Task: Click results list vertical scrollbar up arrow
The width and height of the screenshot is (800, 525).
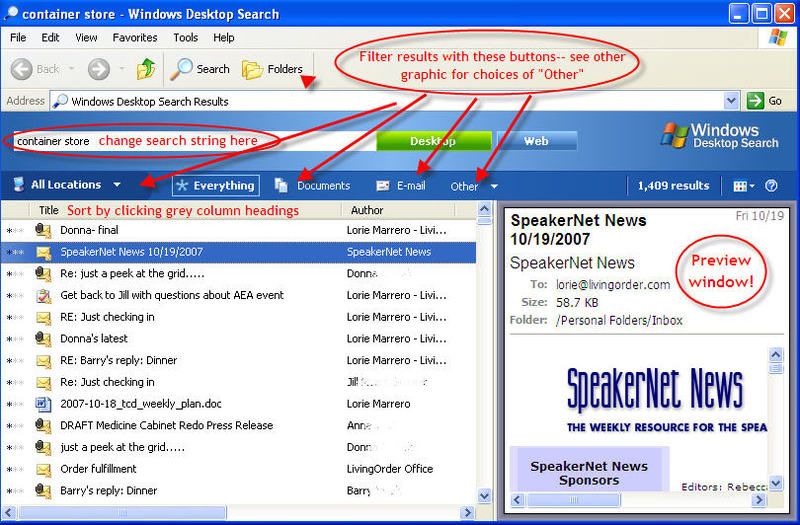Action: click(485, 209)
